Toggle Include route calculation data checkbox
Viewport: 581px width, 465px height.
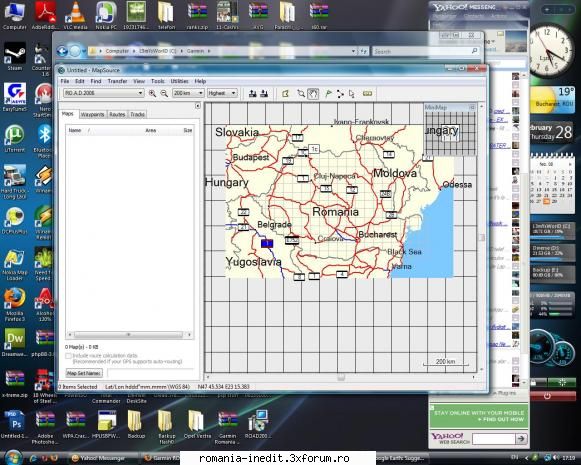pos(68,356)
